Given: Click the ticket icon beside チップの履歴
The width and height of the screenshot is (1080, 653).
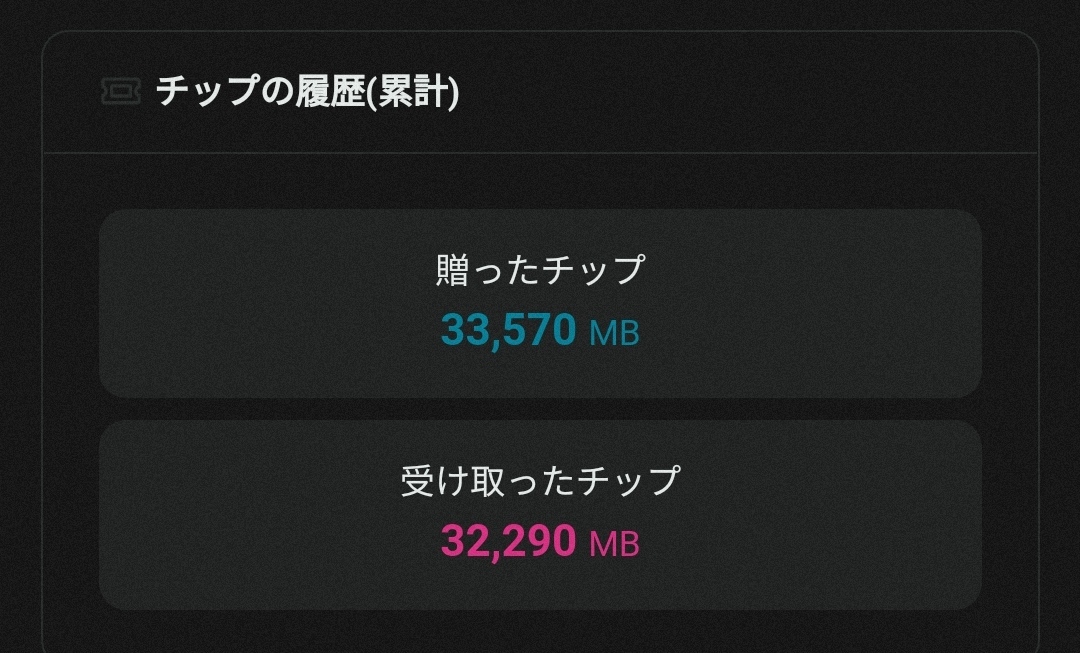Looking at the screenshot, I should (120, 92).
